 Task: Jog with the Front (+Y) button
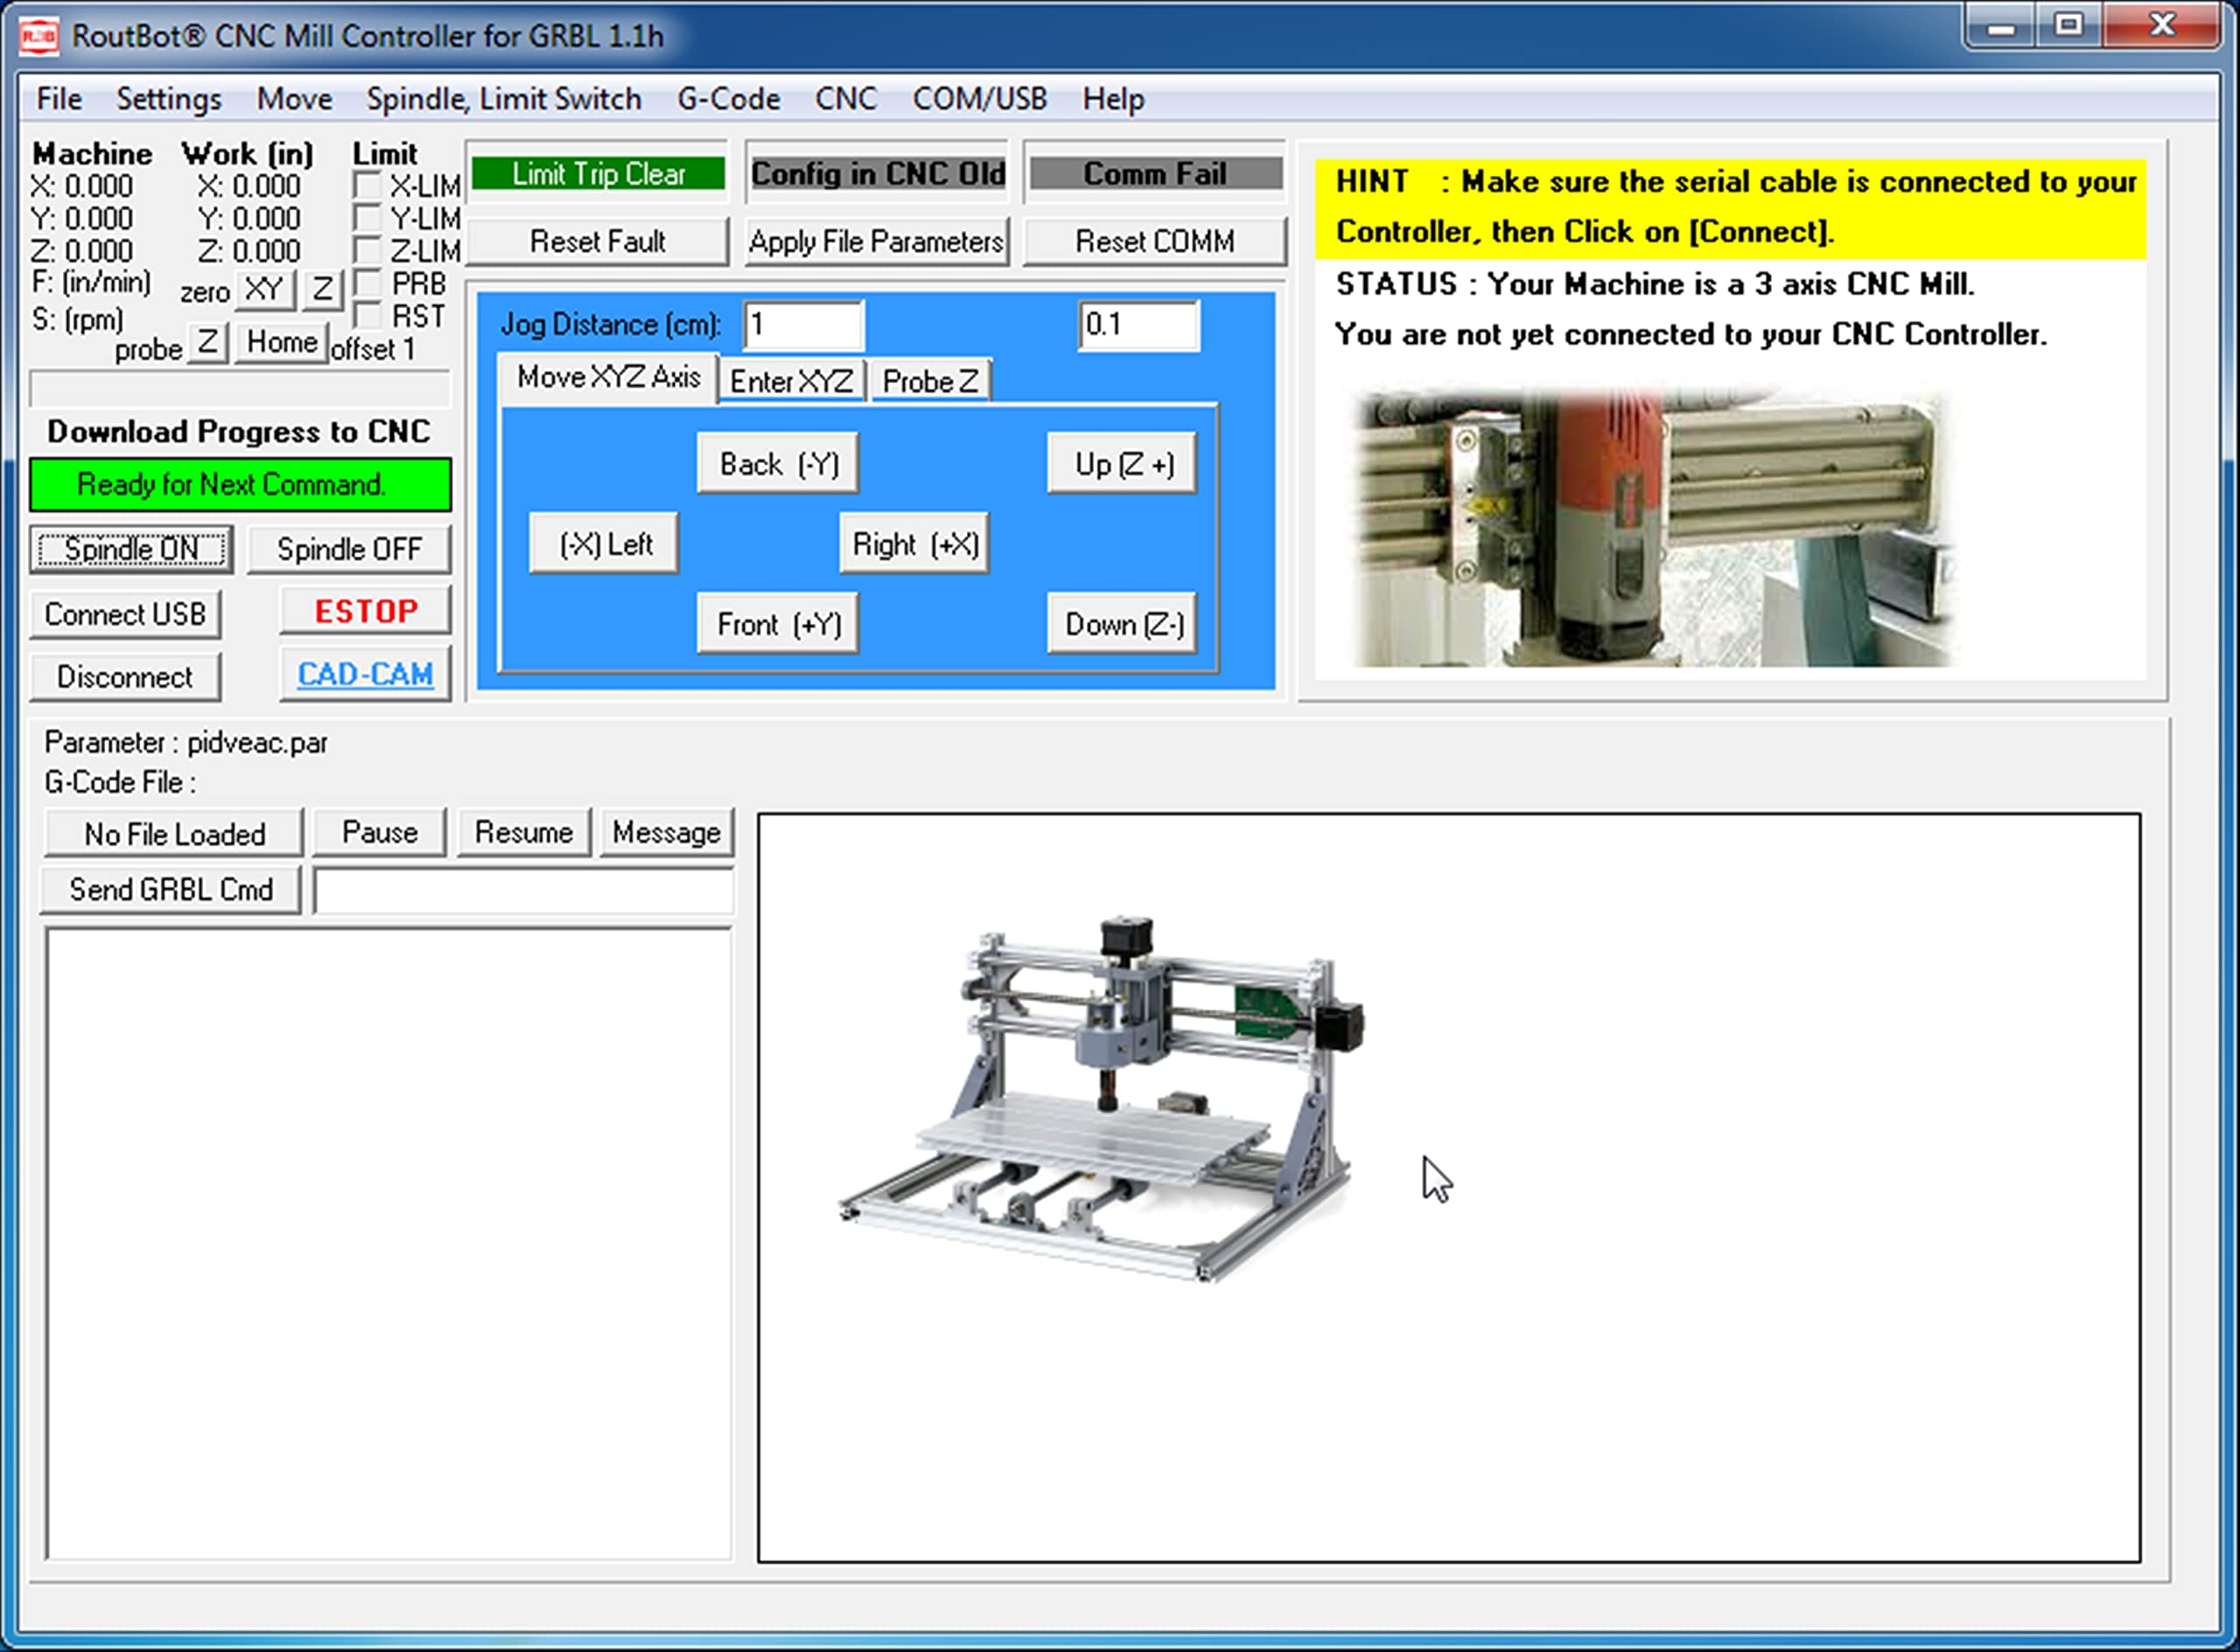coord(778,624)
